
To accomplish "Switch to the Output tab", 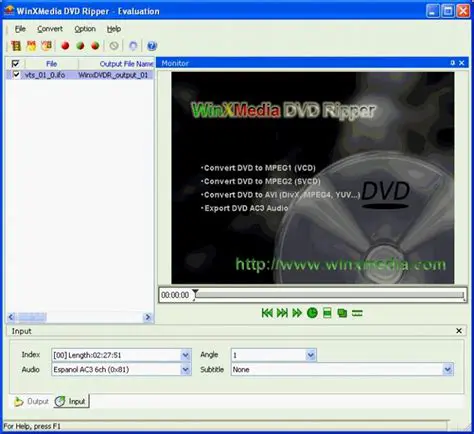I will (x=32, y=401).
